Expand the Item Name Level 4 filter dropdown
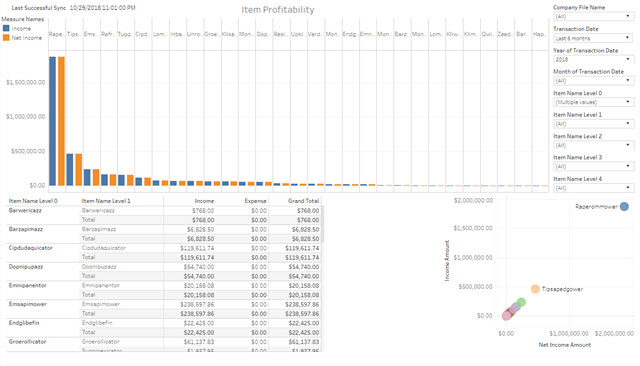 (x=593, y=188)
